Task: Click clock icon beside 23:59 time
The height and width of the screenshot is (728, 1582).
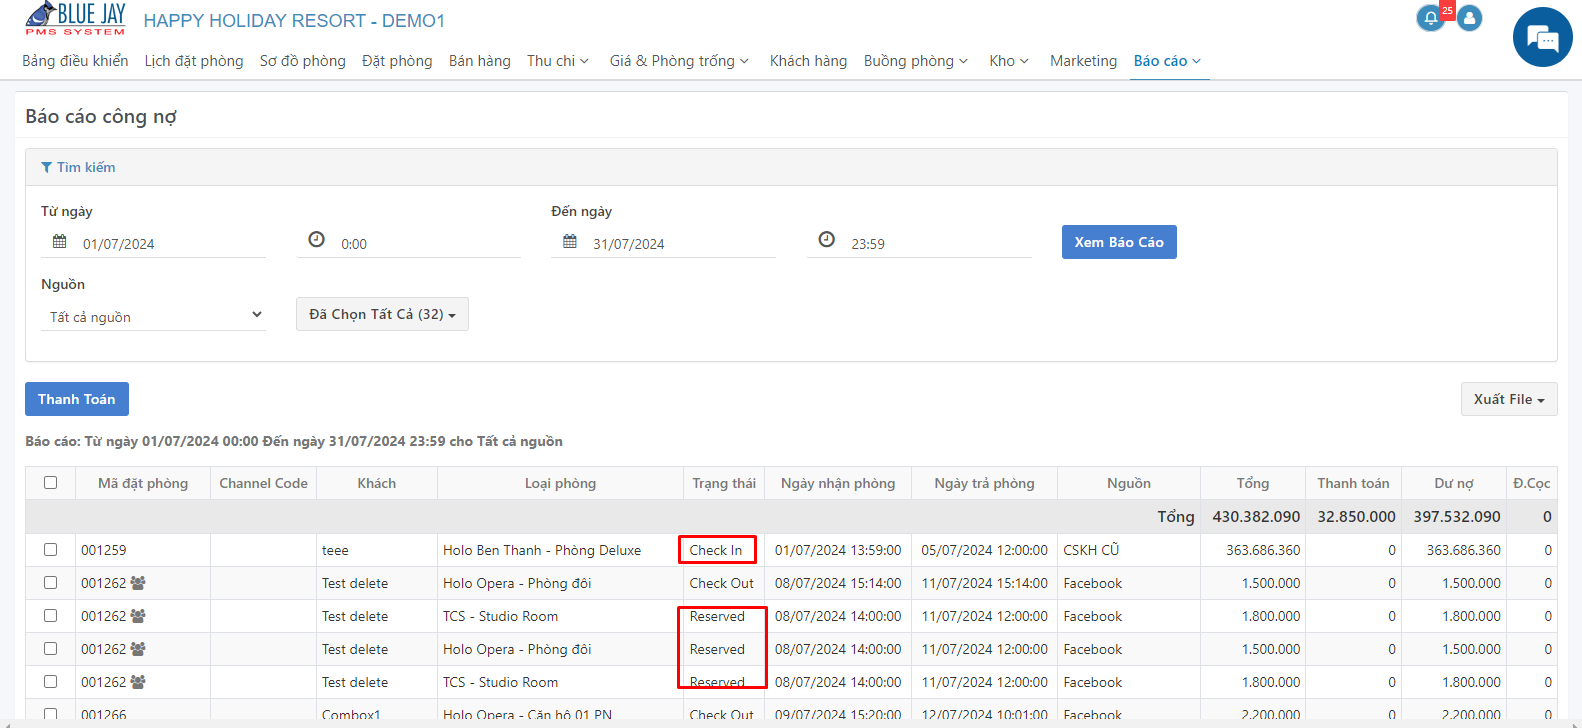Action: point(826,240)
